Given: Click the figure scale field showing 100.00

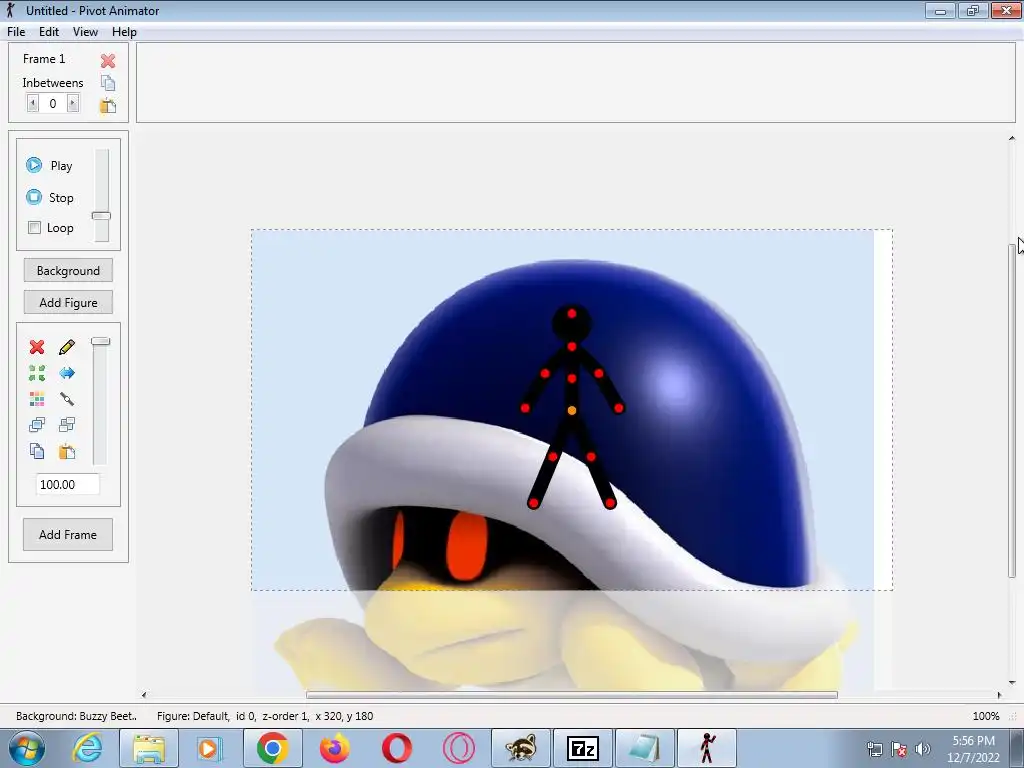Looking at the screenshot, I should (x=67, y=485).
